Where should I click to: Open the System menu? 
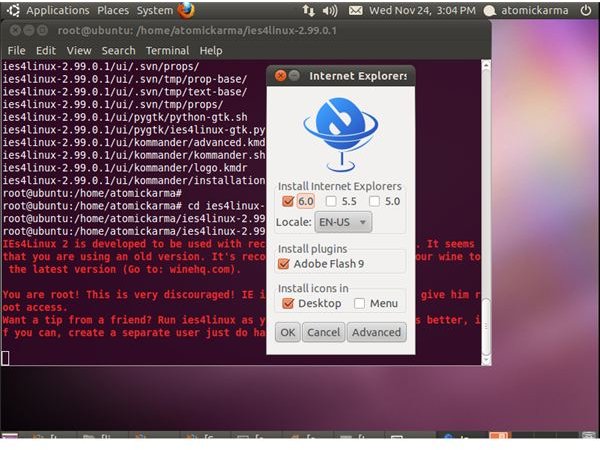[155, 10]
